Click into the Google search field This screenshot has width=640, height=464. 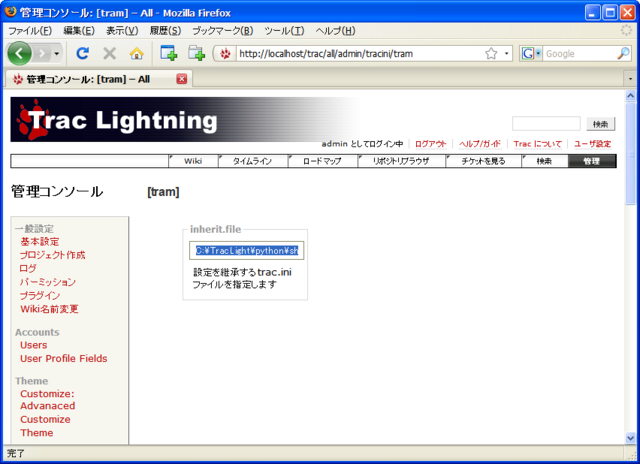click(580, 53)
